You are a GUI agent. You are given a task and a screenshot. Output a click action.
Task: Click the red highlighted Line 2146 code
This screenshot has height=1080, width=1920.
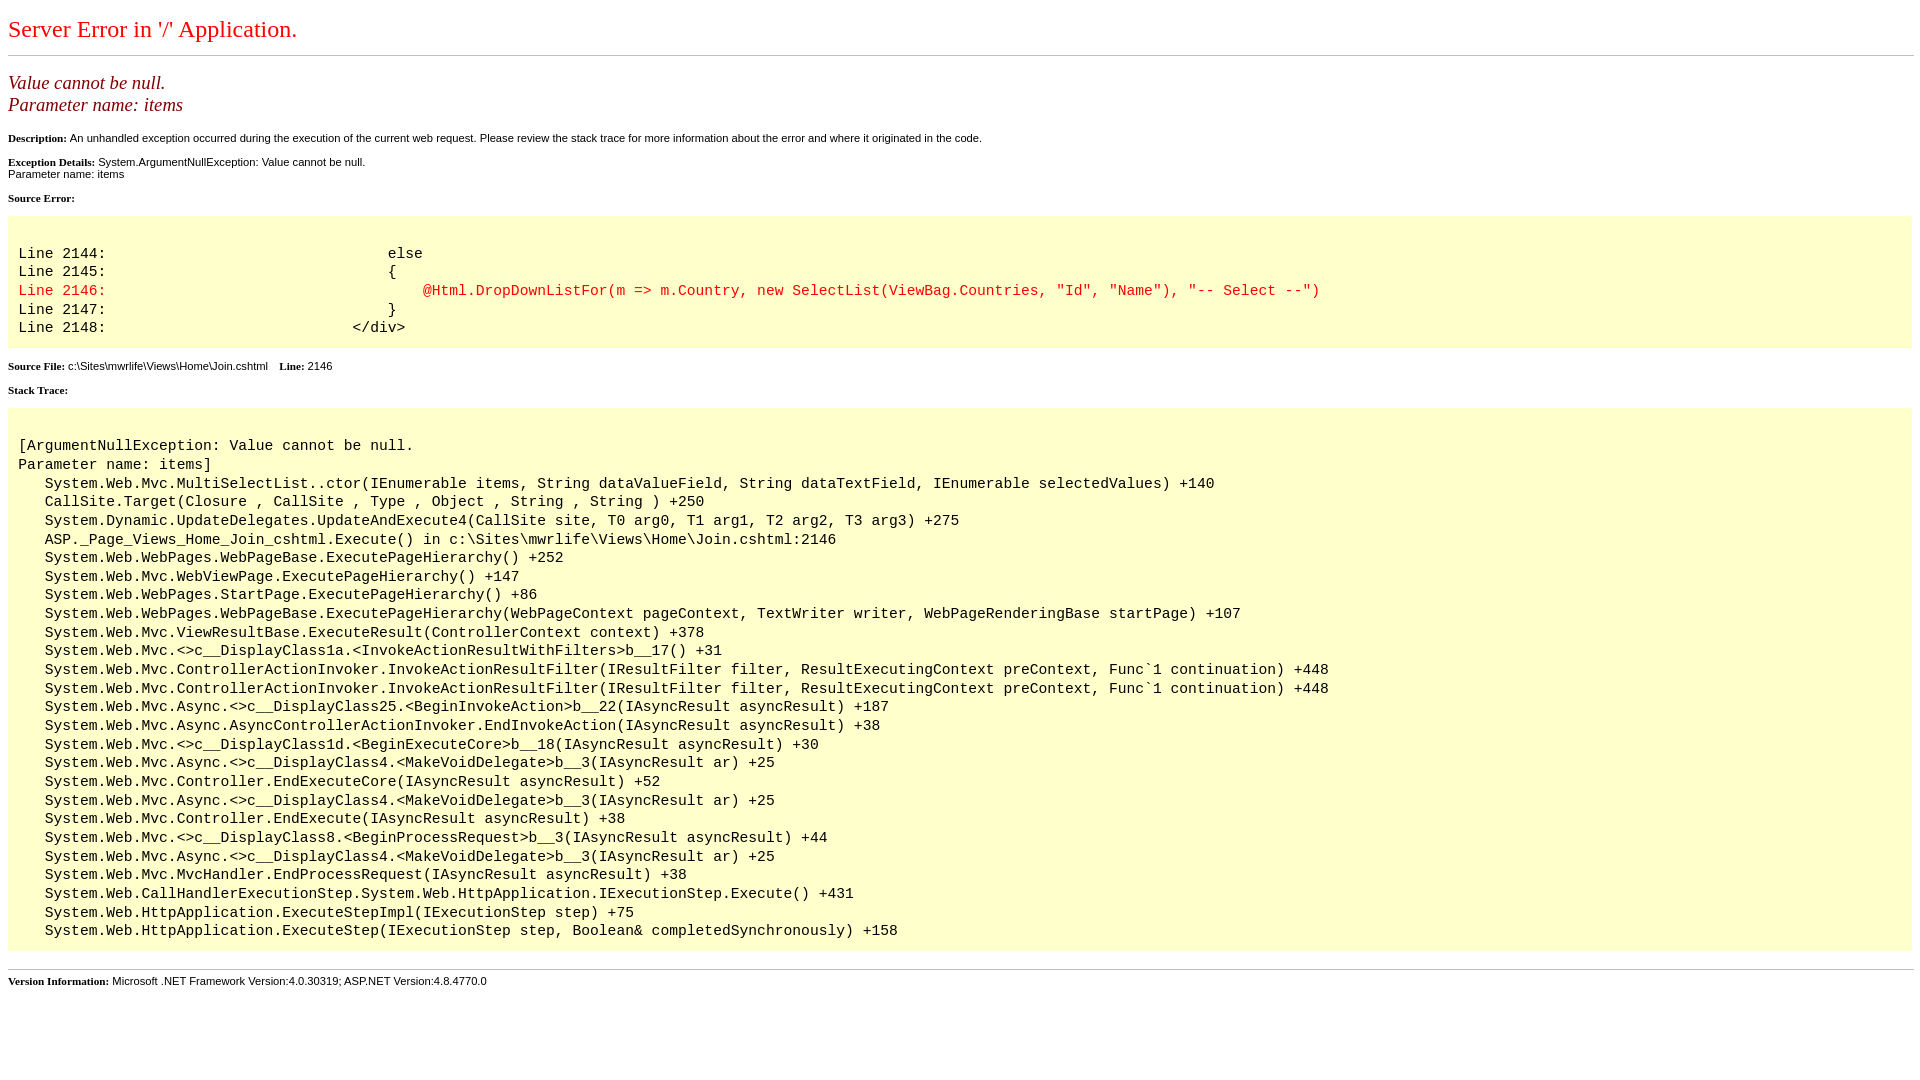pyautogui.click(x=870, y=291)
